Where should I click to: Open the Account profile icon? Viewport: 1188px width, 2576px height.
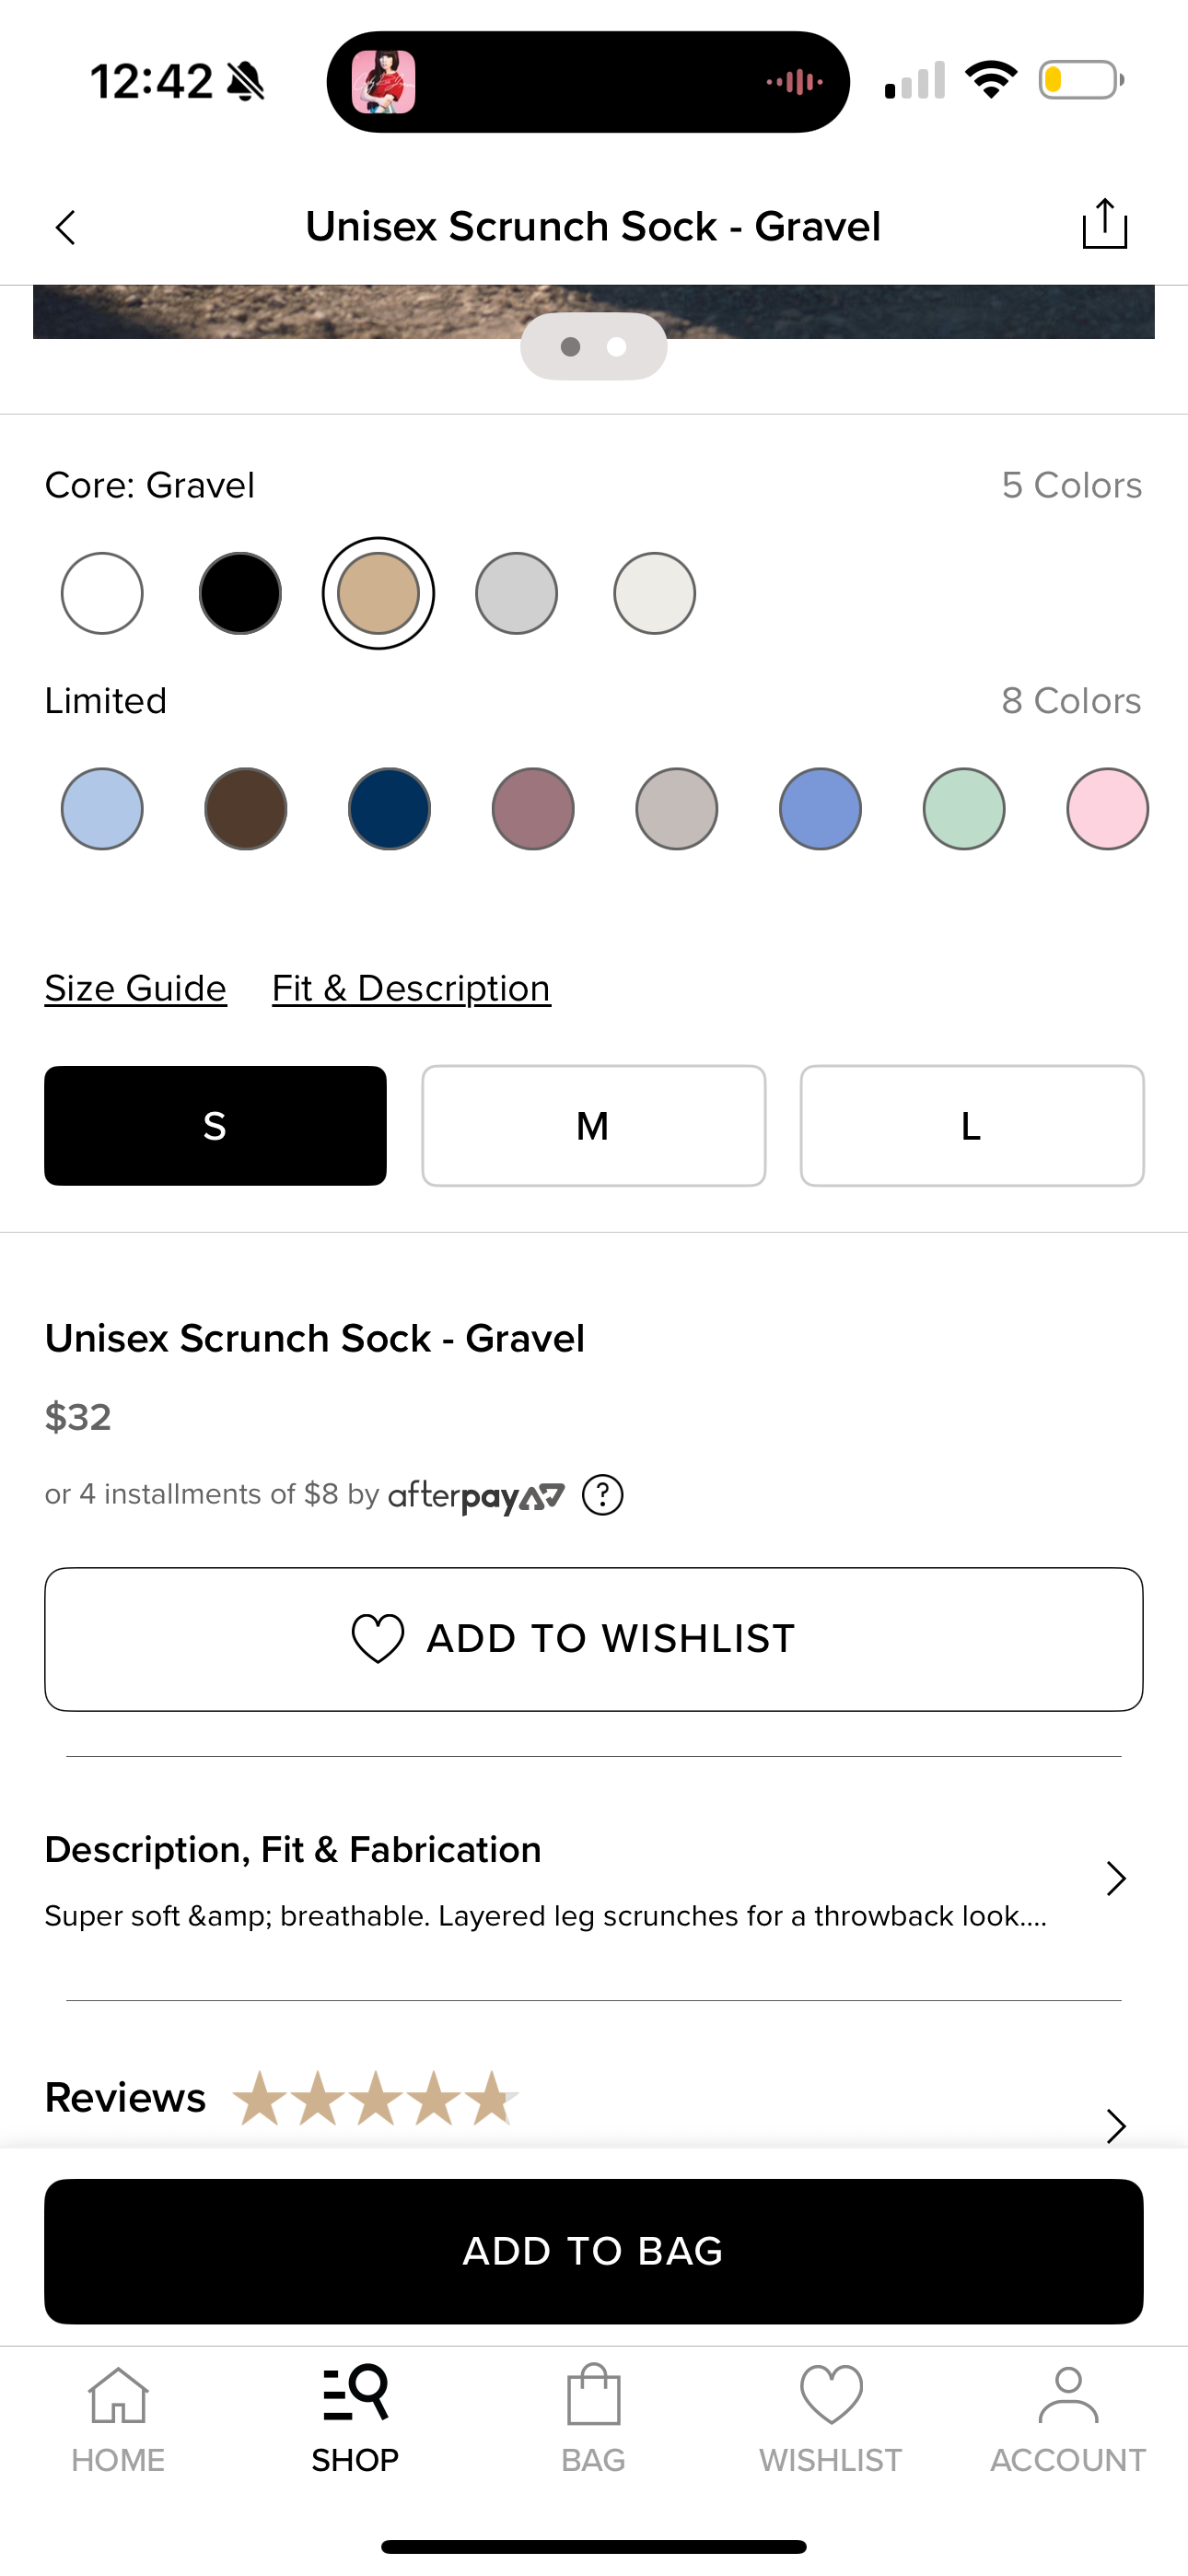pos(1067,2396)
